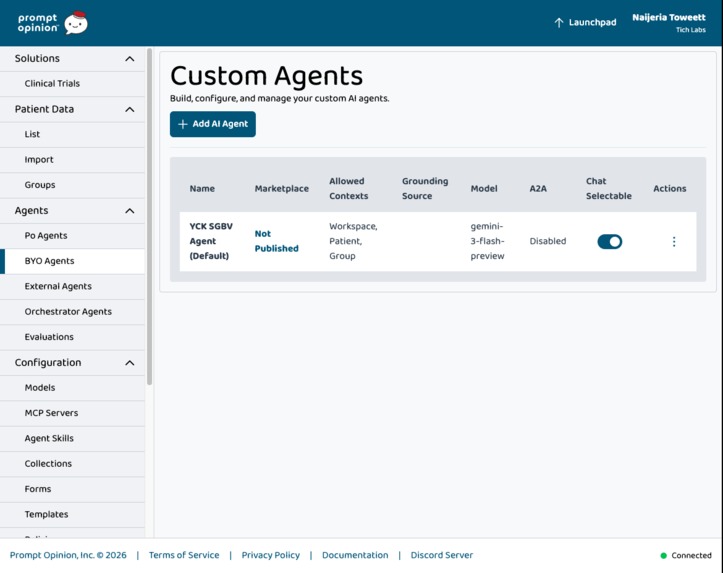This screenshot has width=723, height=573.
Task: Click the Prompt Opinion mascot logo
Action: (x=76, y=23)
